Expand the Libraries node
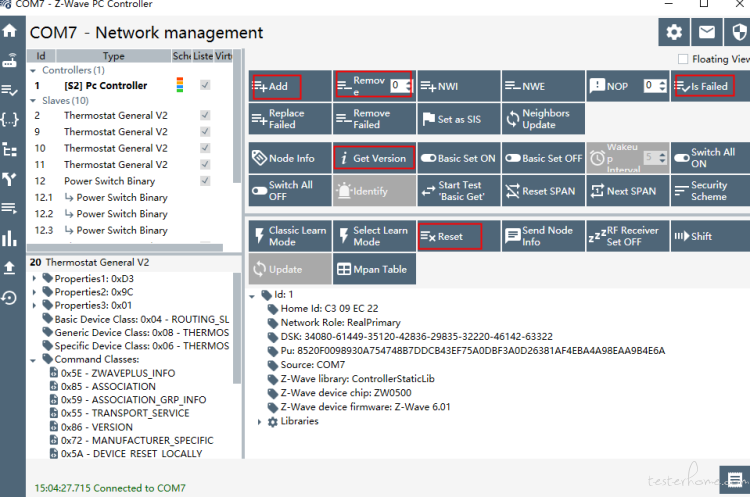The width and height of the screenshot is (750, 497). [x=260, y=422]
